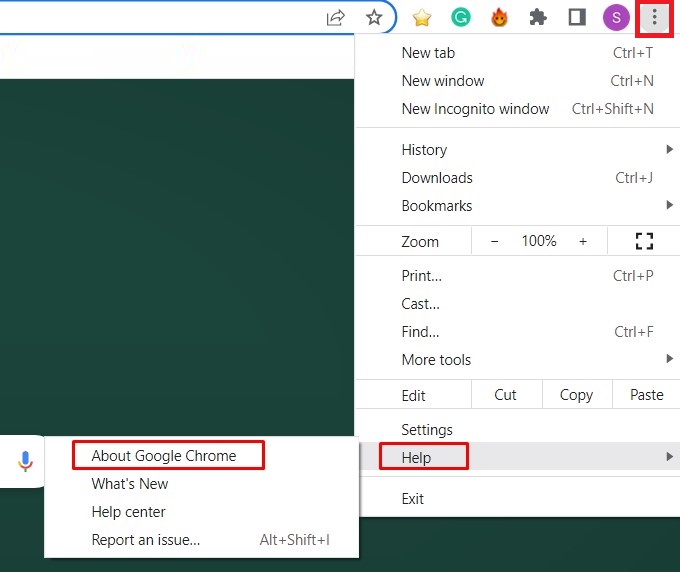This screenshot has width=680, height=572.
Task: Click the Paste button in Edit row
Action: 646,395
